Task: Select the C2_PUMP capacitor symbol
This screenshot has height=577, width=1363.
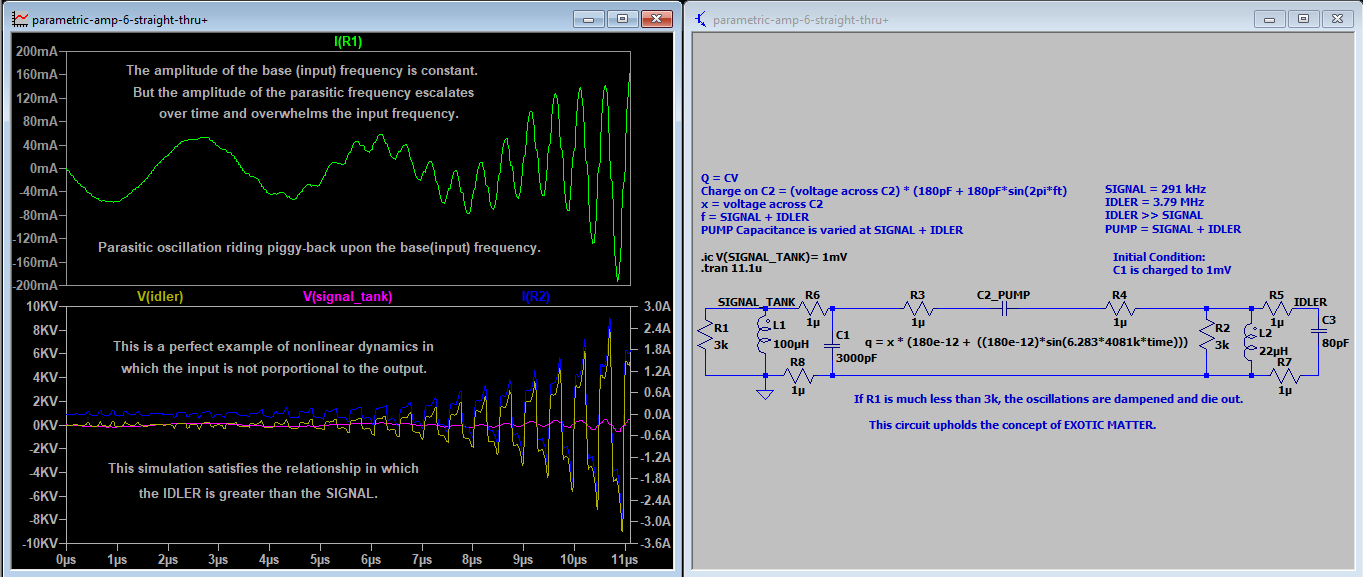Action: (x=1003, y=309)
